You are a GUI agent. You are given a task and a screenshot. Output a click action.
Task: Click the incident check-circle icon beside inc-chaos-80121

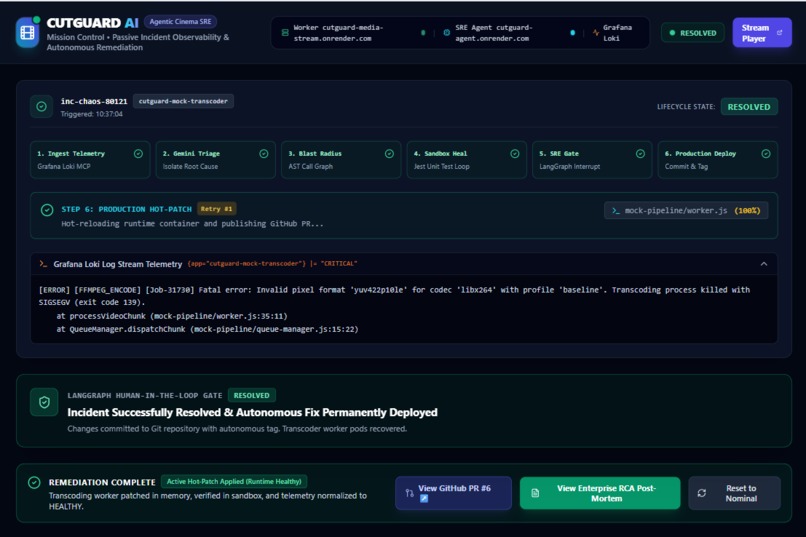(42, 106)
